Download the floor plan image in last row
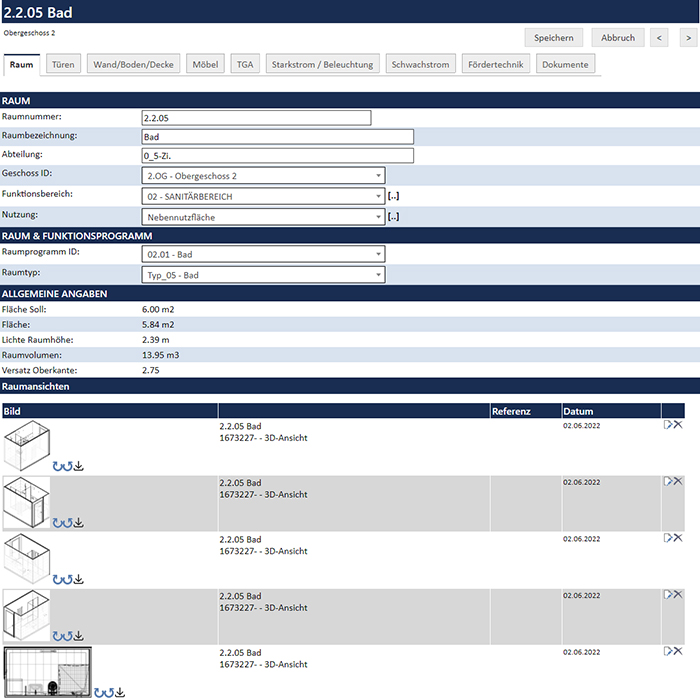 120,691
